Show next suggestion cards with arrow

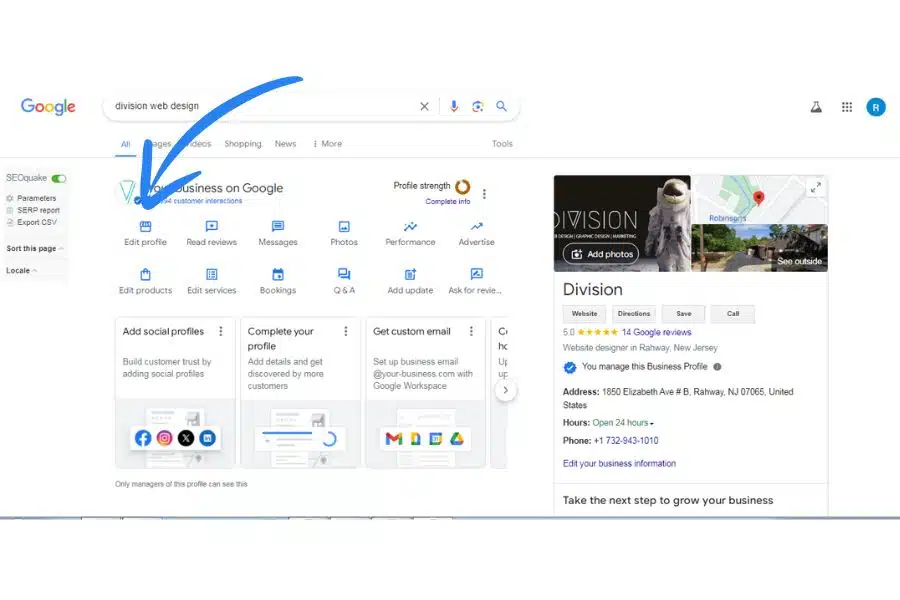(505, 390)
